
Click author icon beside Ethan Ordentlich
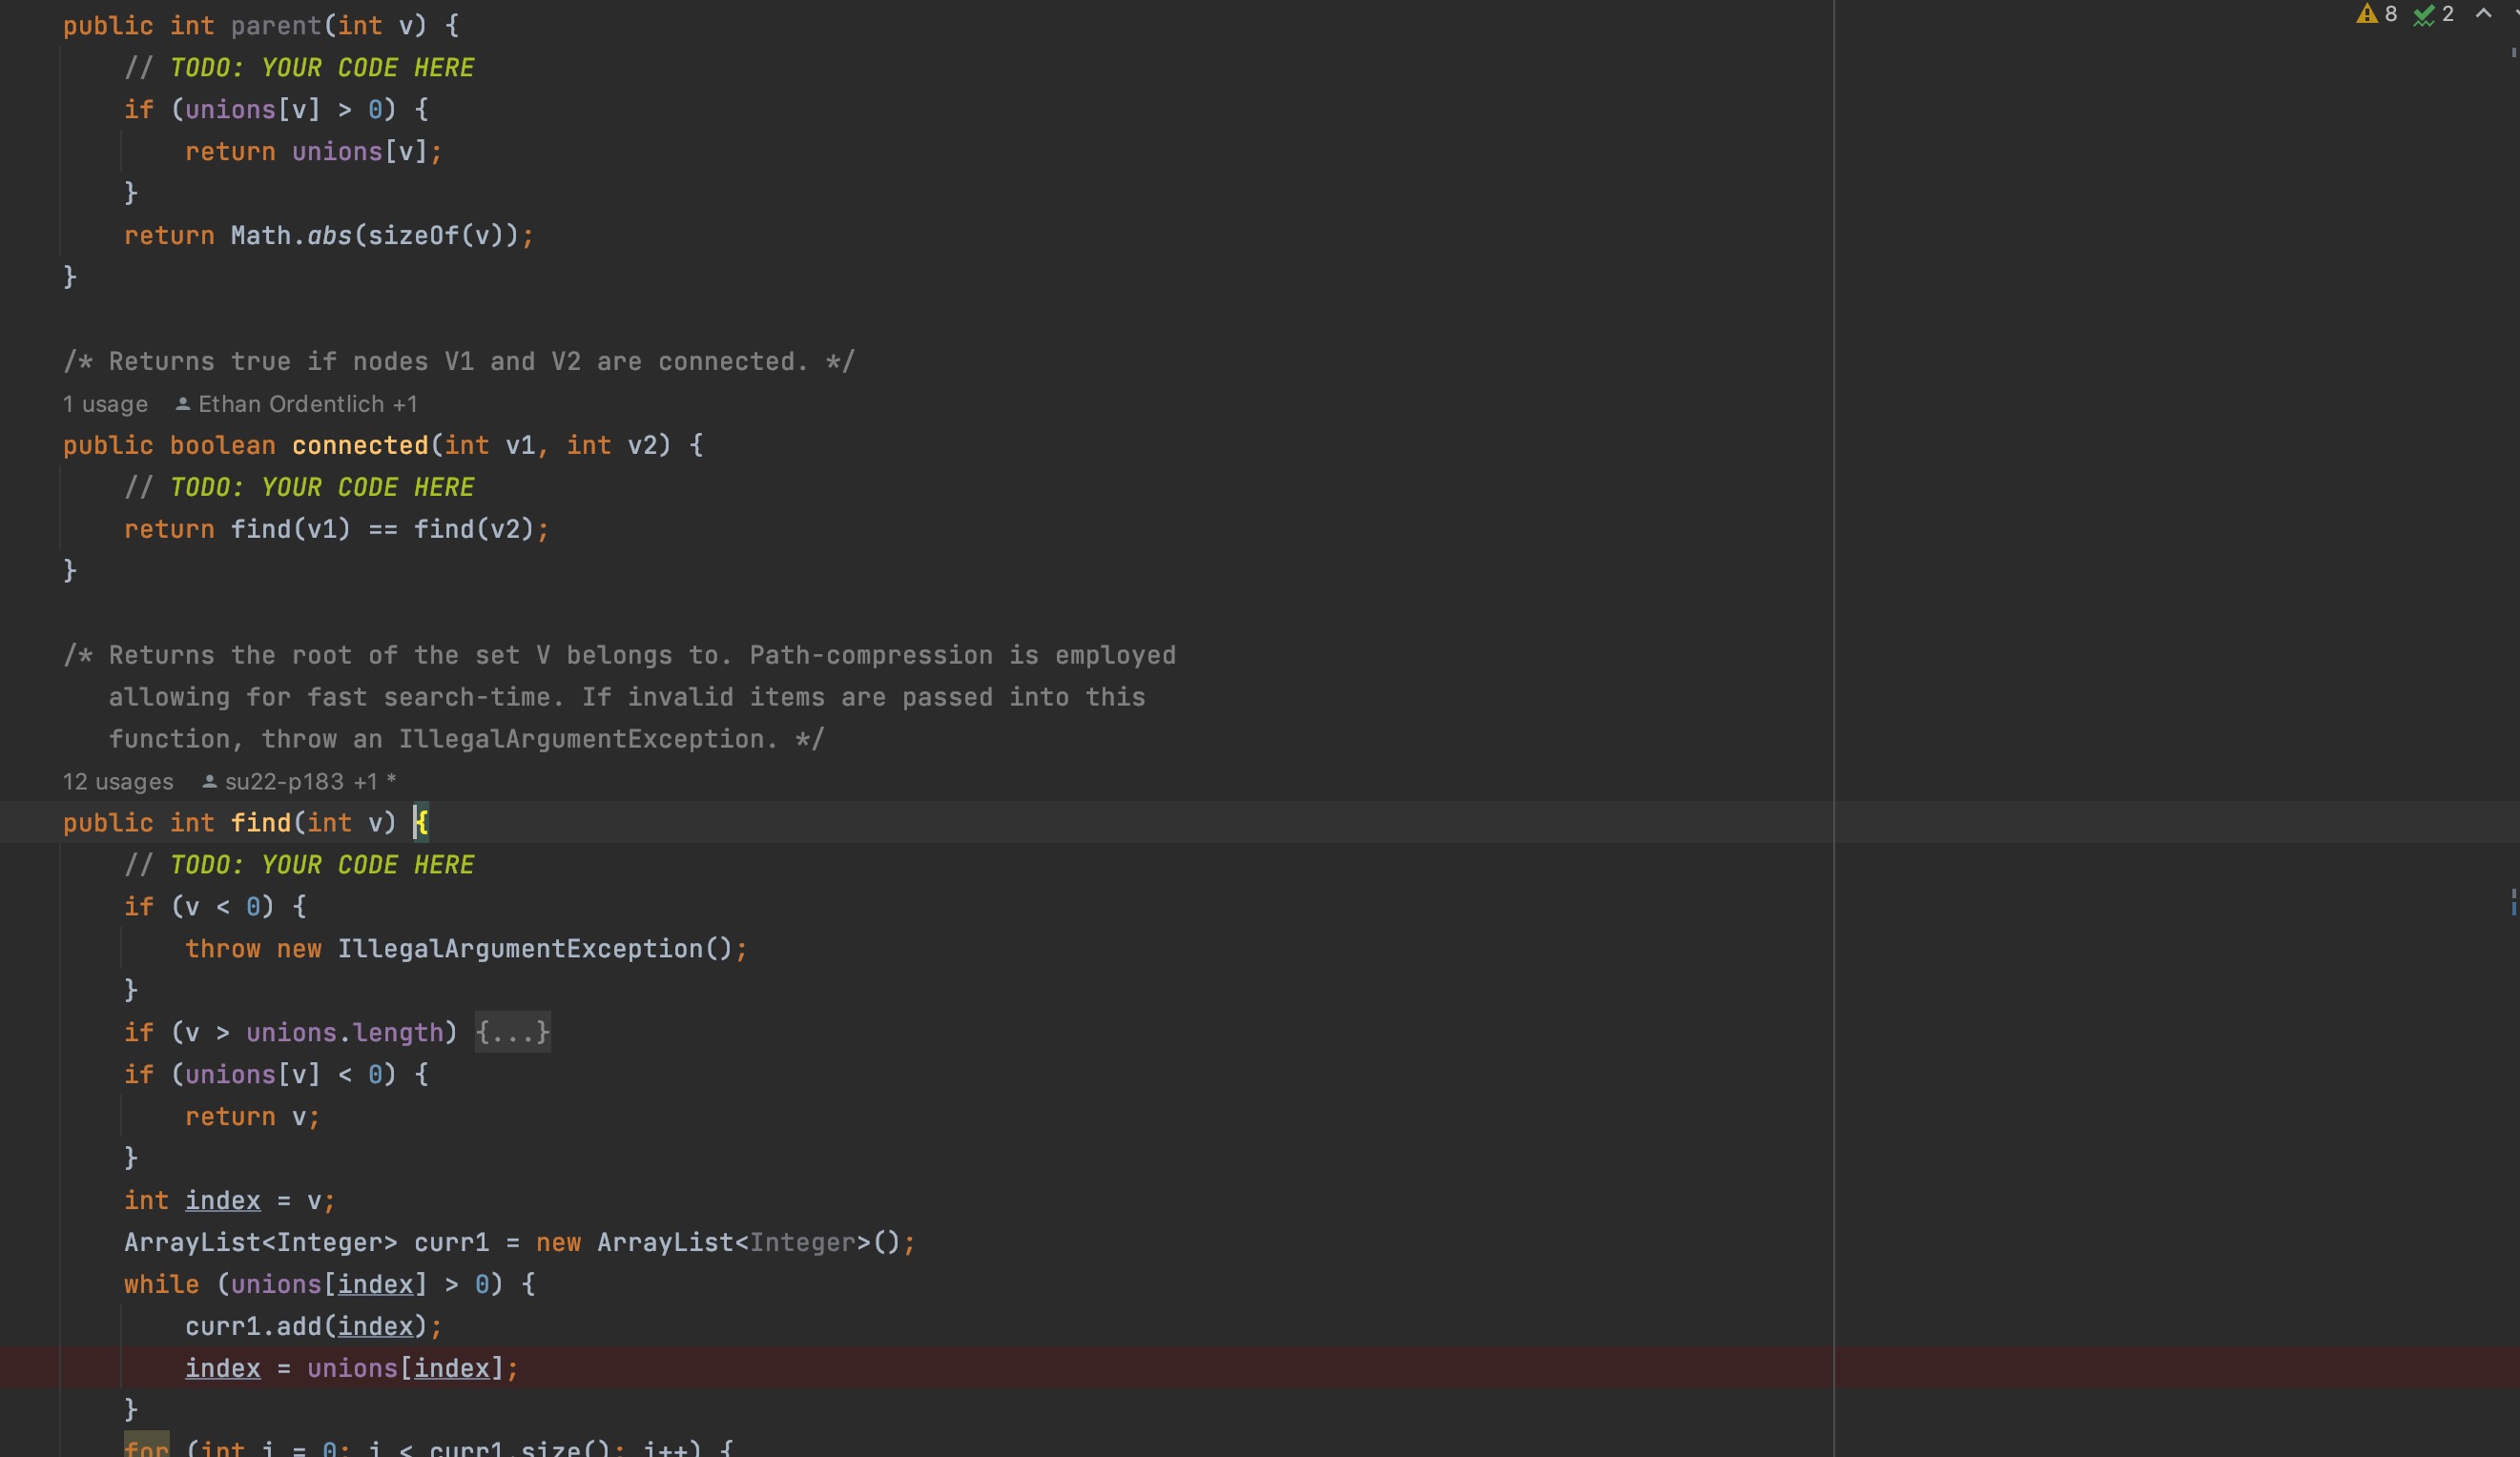[x=182, y=404]
